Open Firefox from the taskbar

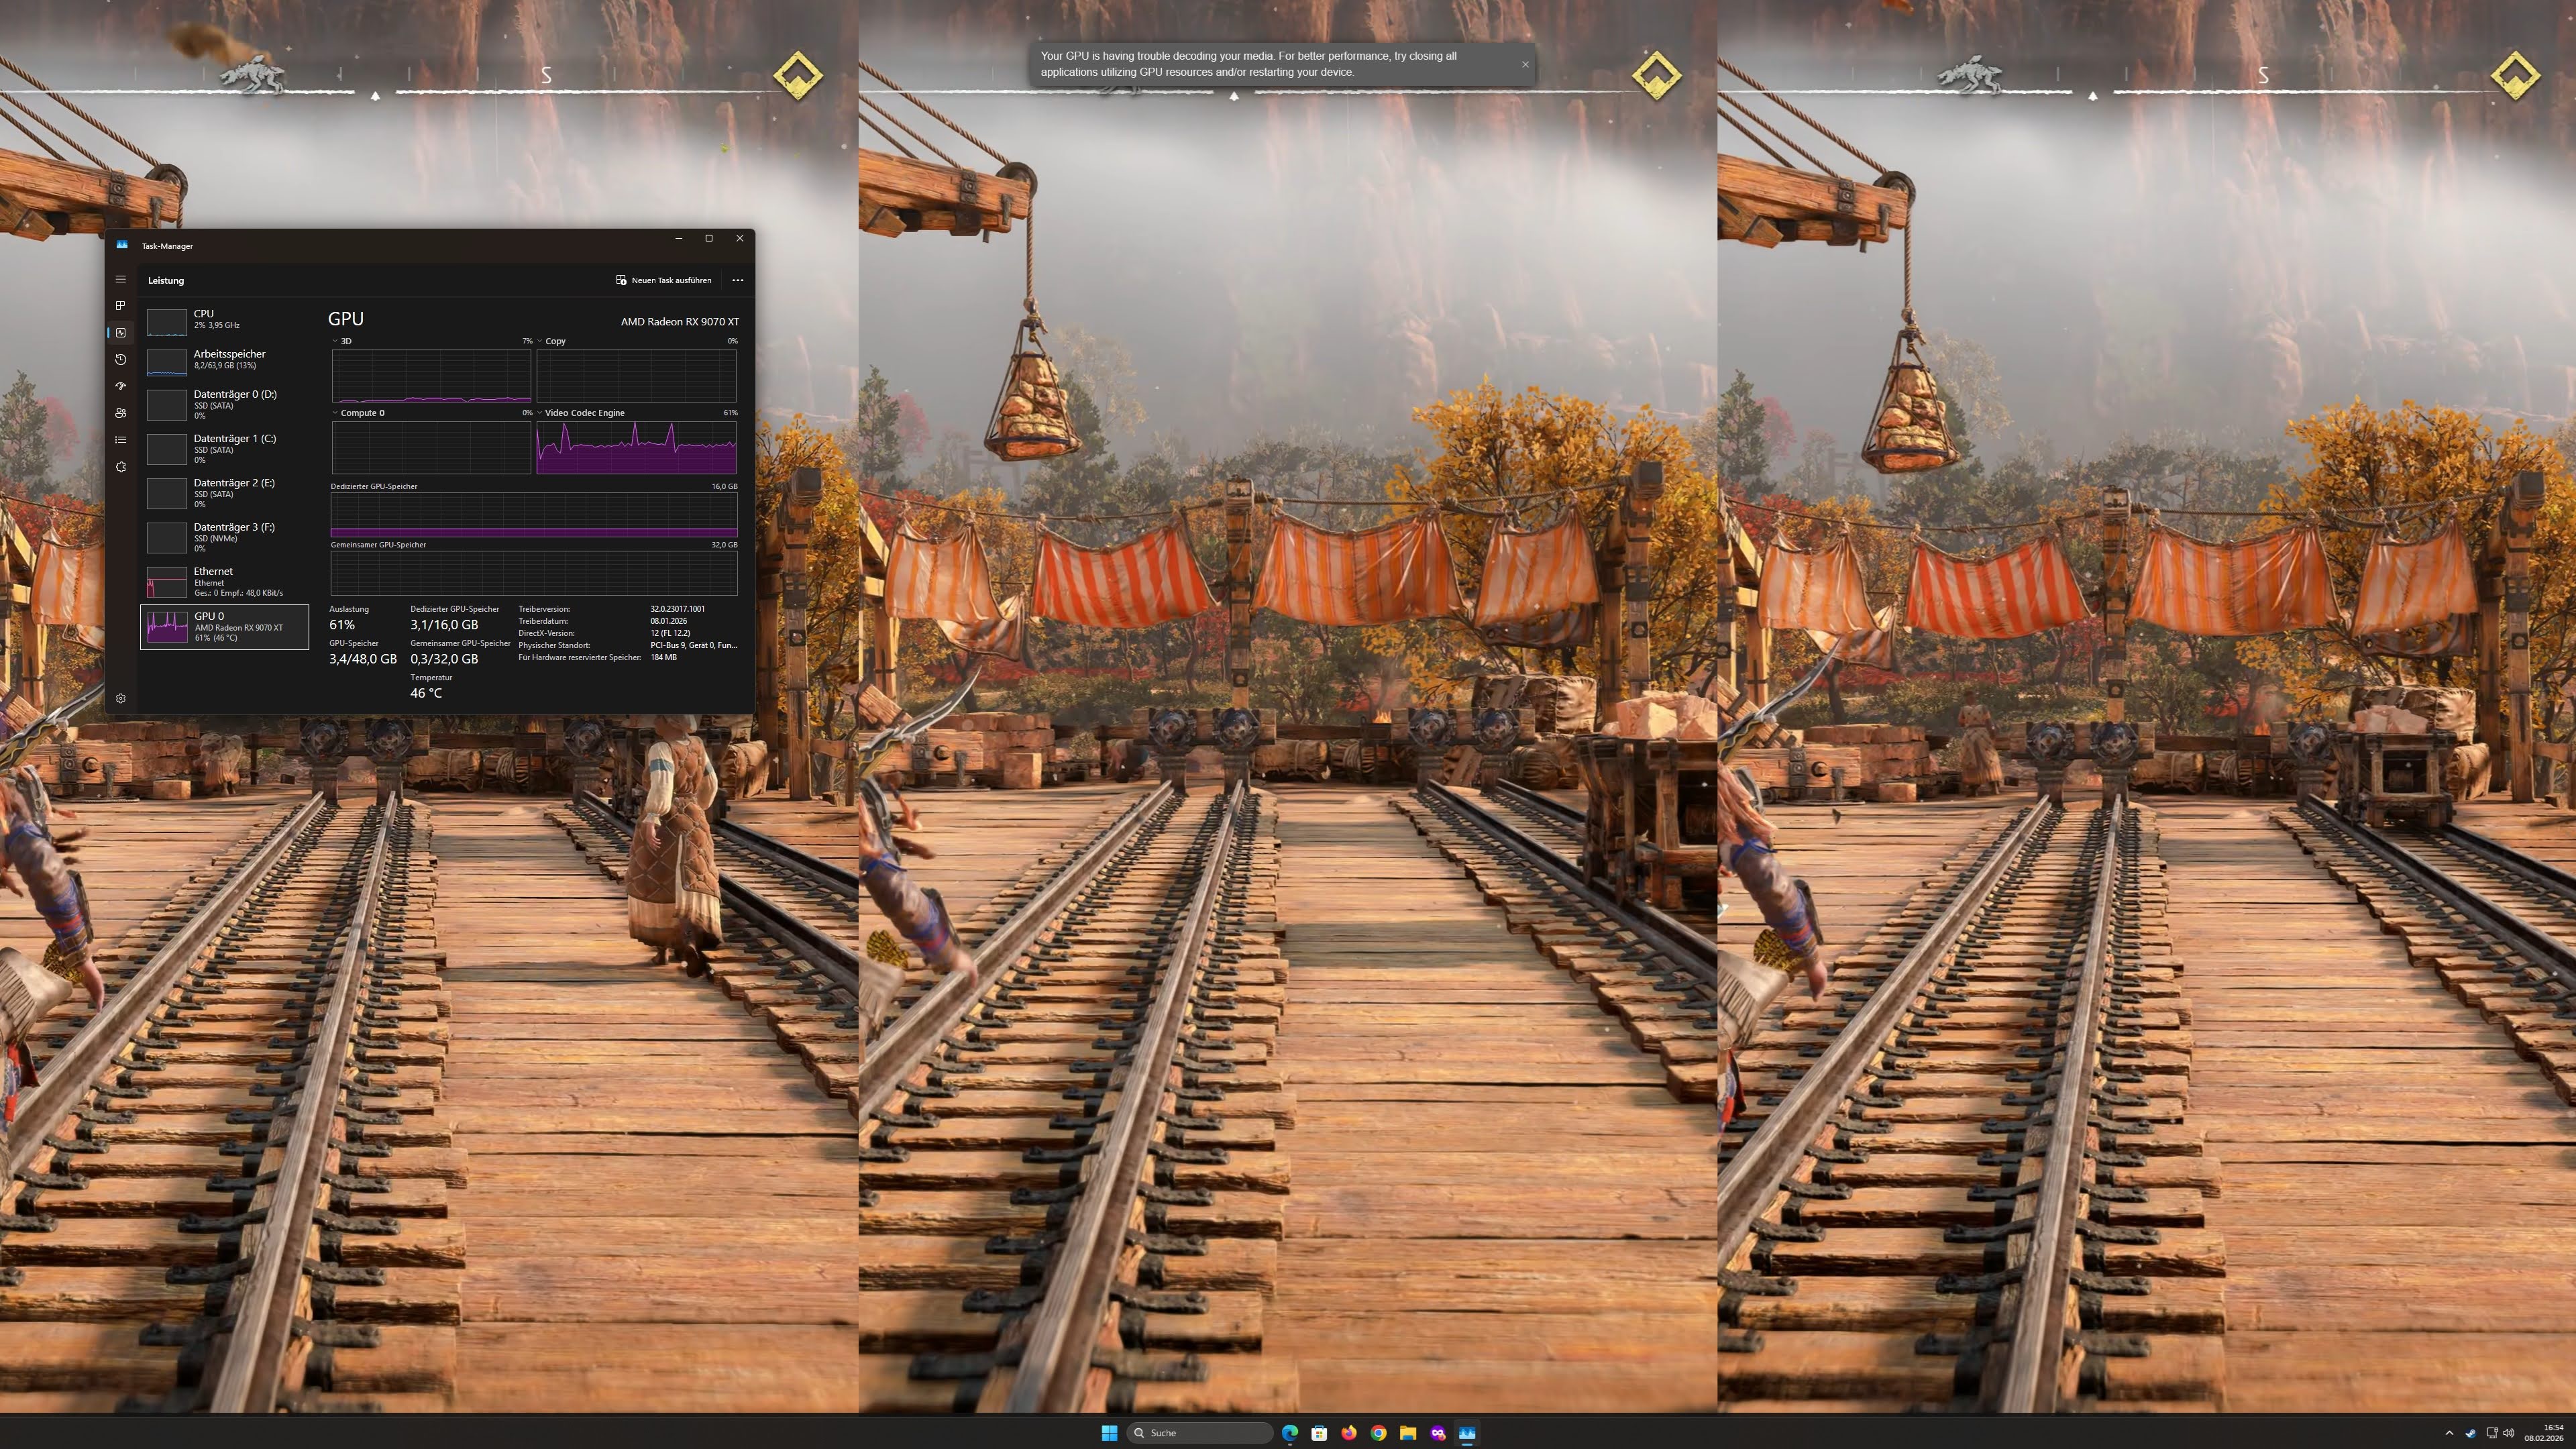1348,1433
